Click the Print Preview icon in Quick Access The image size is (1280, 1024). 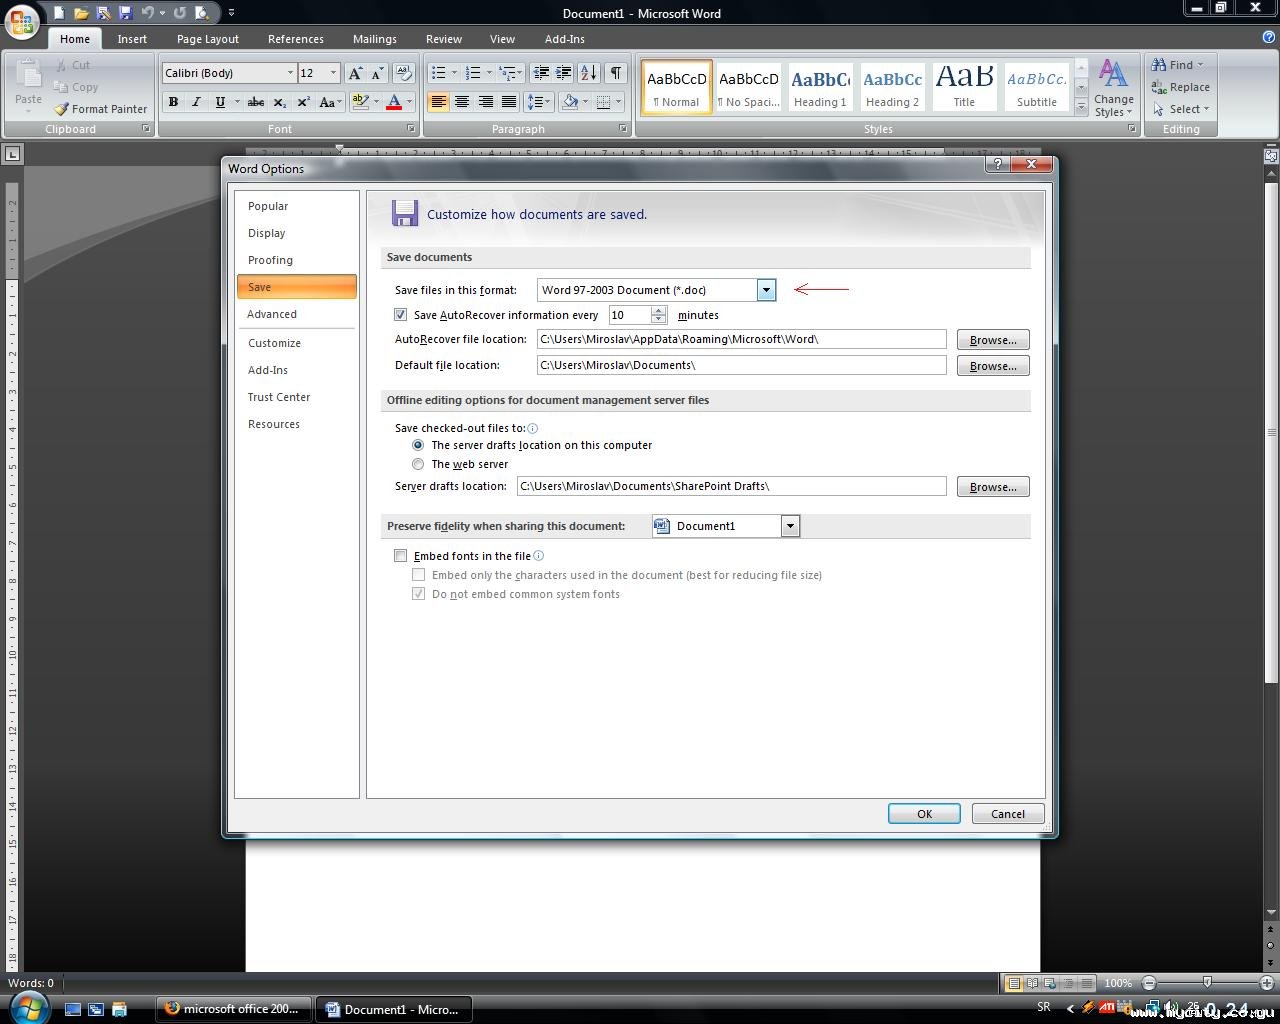[202, 13]
